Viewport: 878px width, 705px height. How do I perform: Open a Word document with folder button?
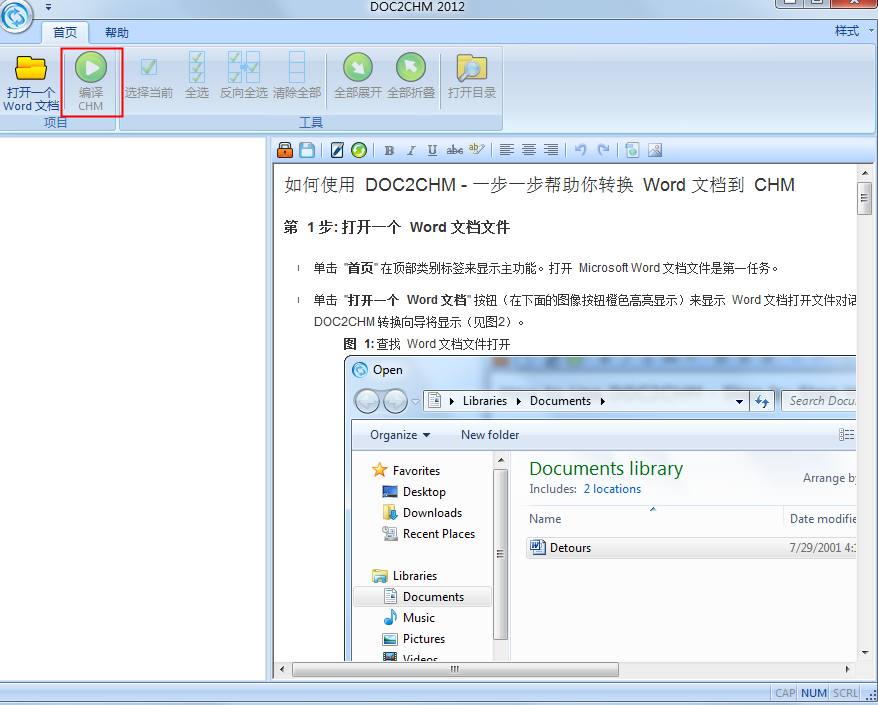(x=31, y=83)
